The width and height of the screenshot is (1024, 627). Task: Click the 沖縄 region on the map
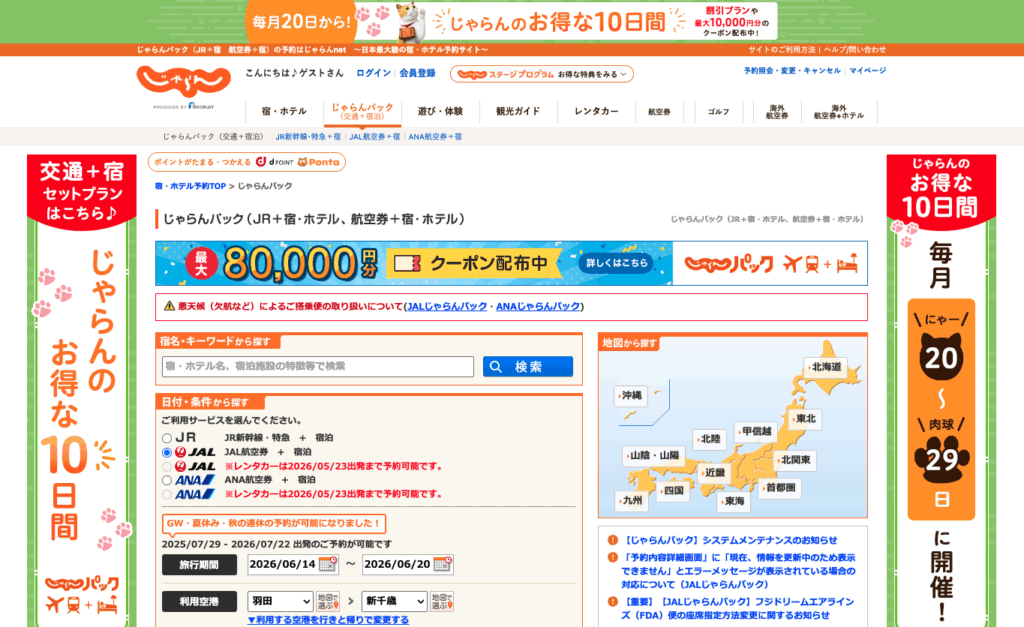[631, 395]
